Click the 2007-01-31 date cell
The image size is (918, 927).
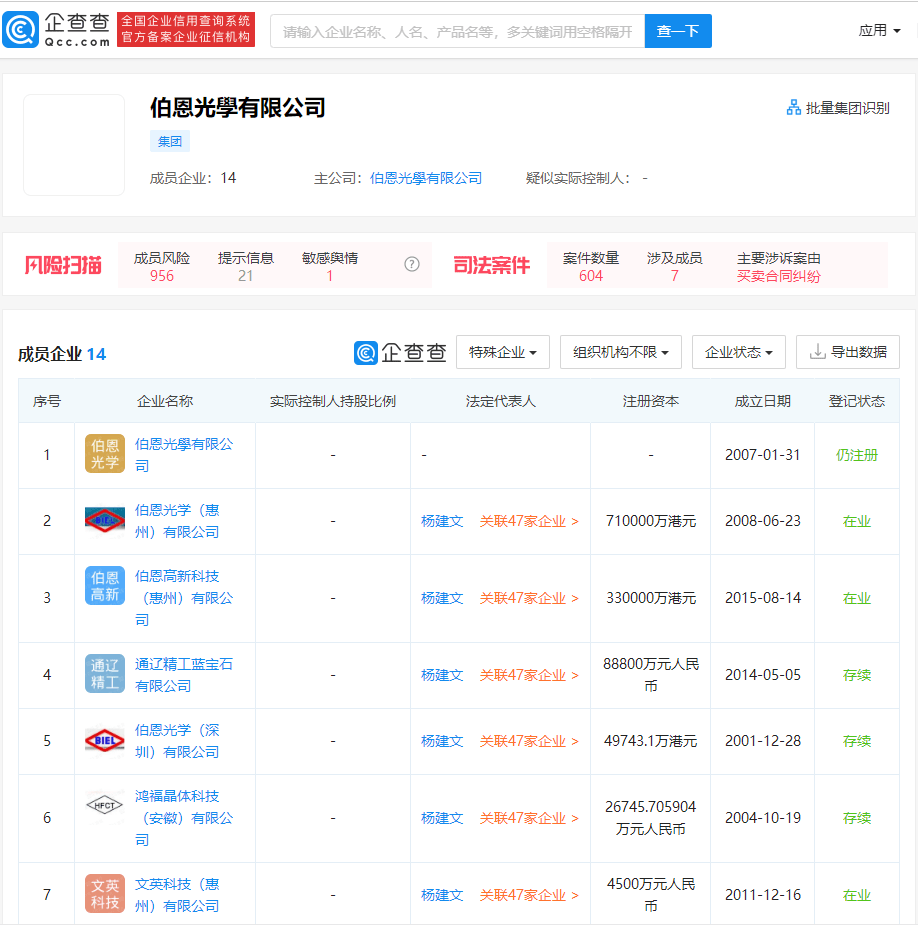(763, 455)
